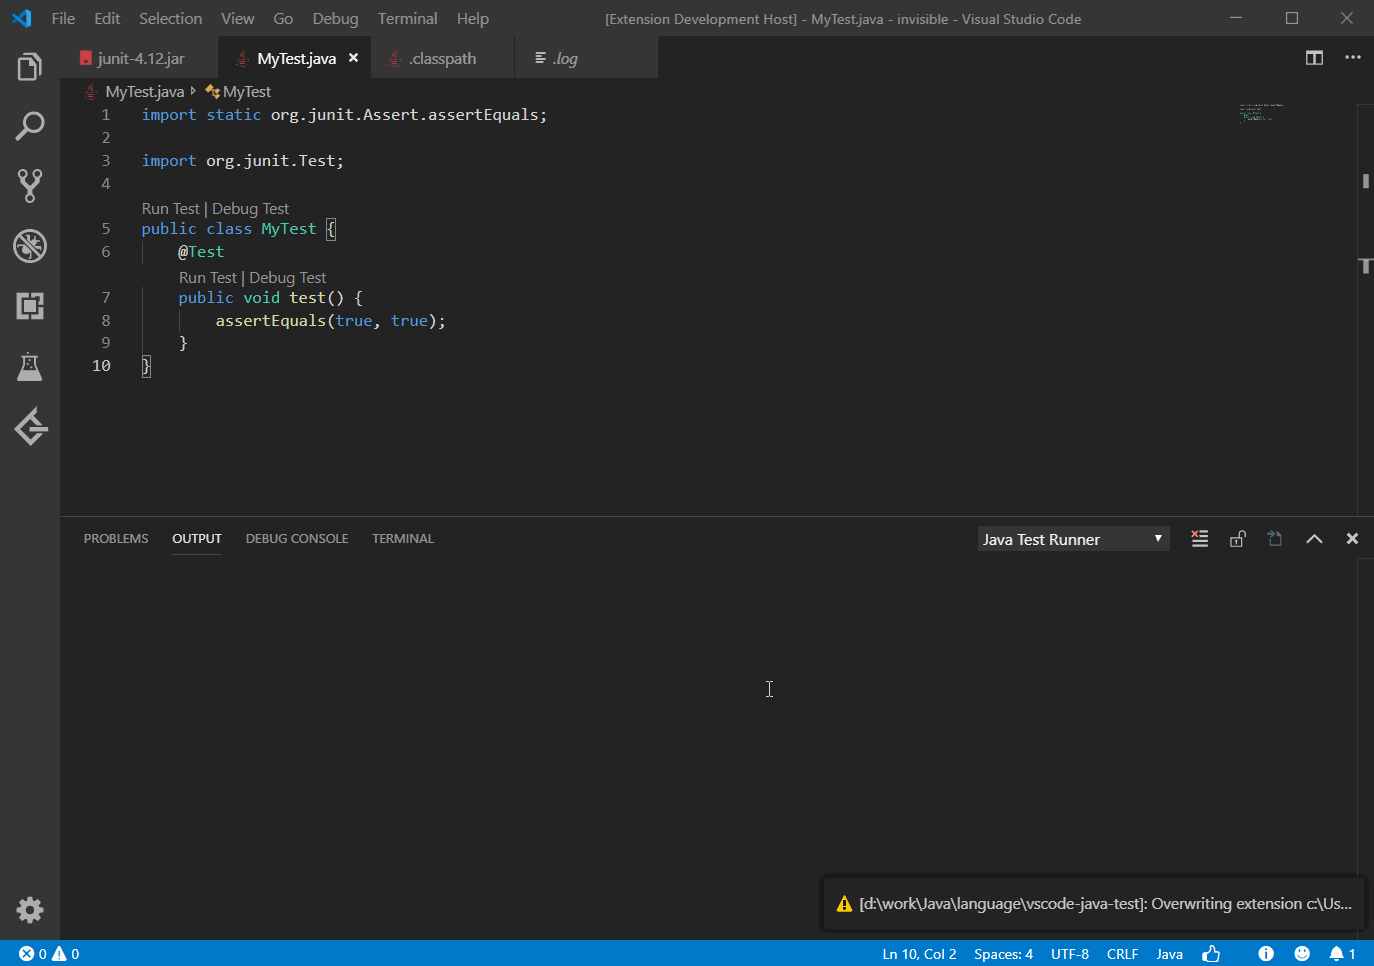
Task: Expand the MyTest.java breadcrumb arrow
Action: pos(193,91)
